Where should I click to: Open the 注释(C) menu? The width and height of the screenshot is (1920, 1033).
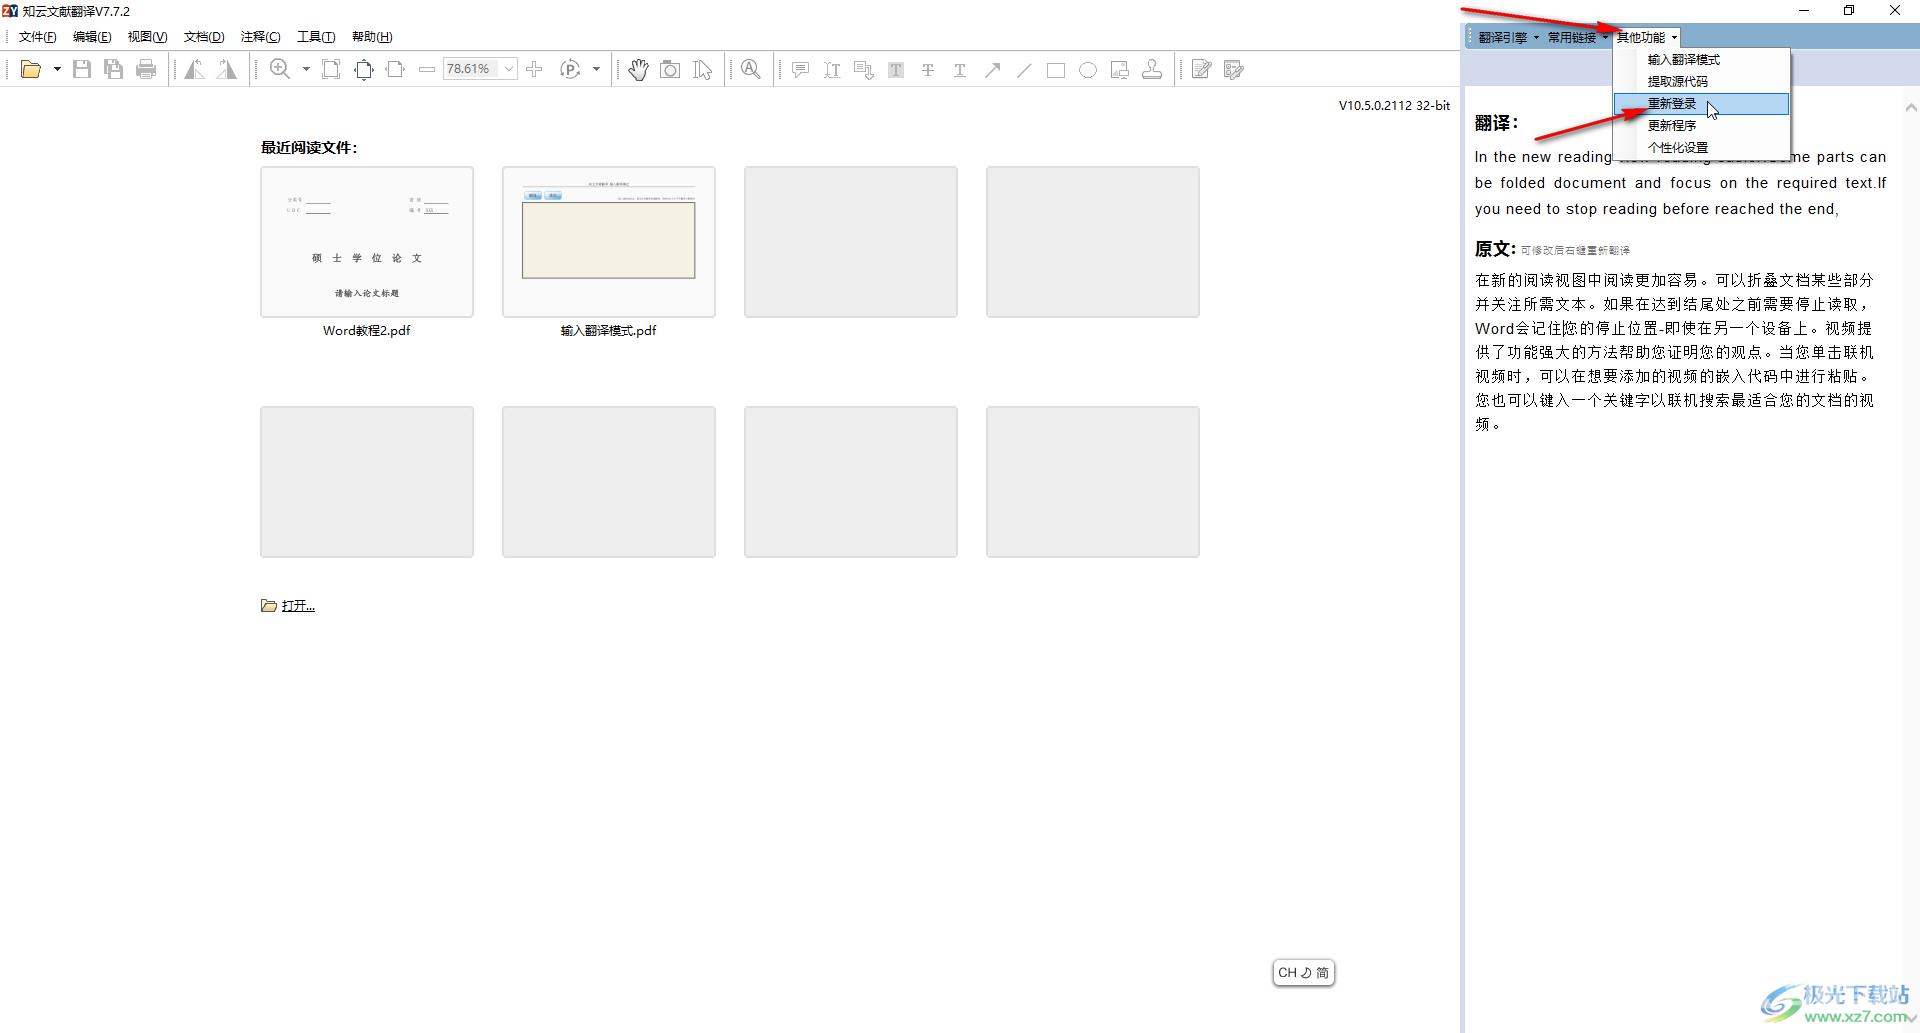pyautogui.click(x=260, y=37)
